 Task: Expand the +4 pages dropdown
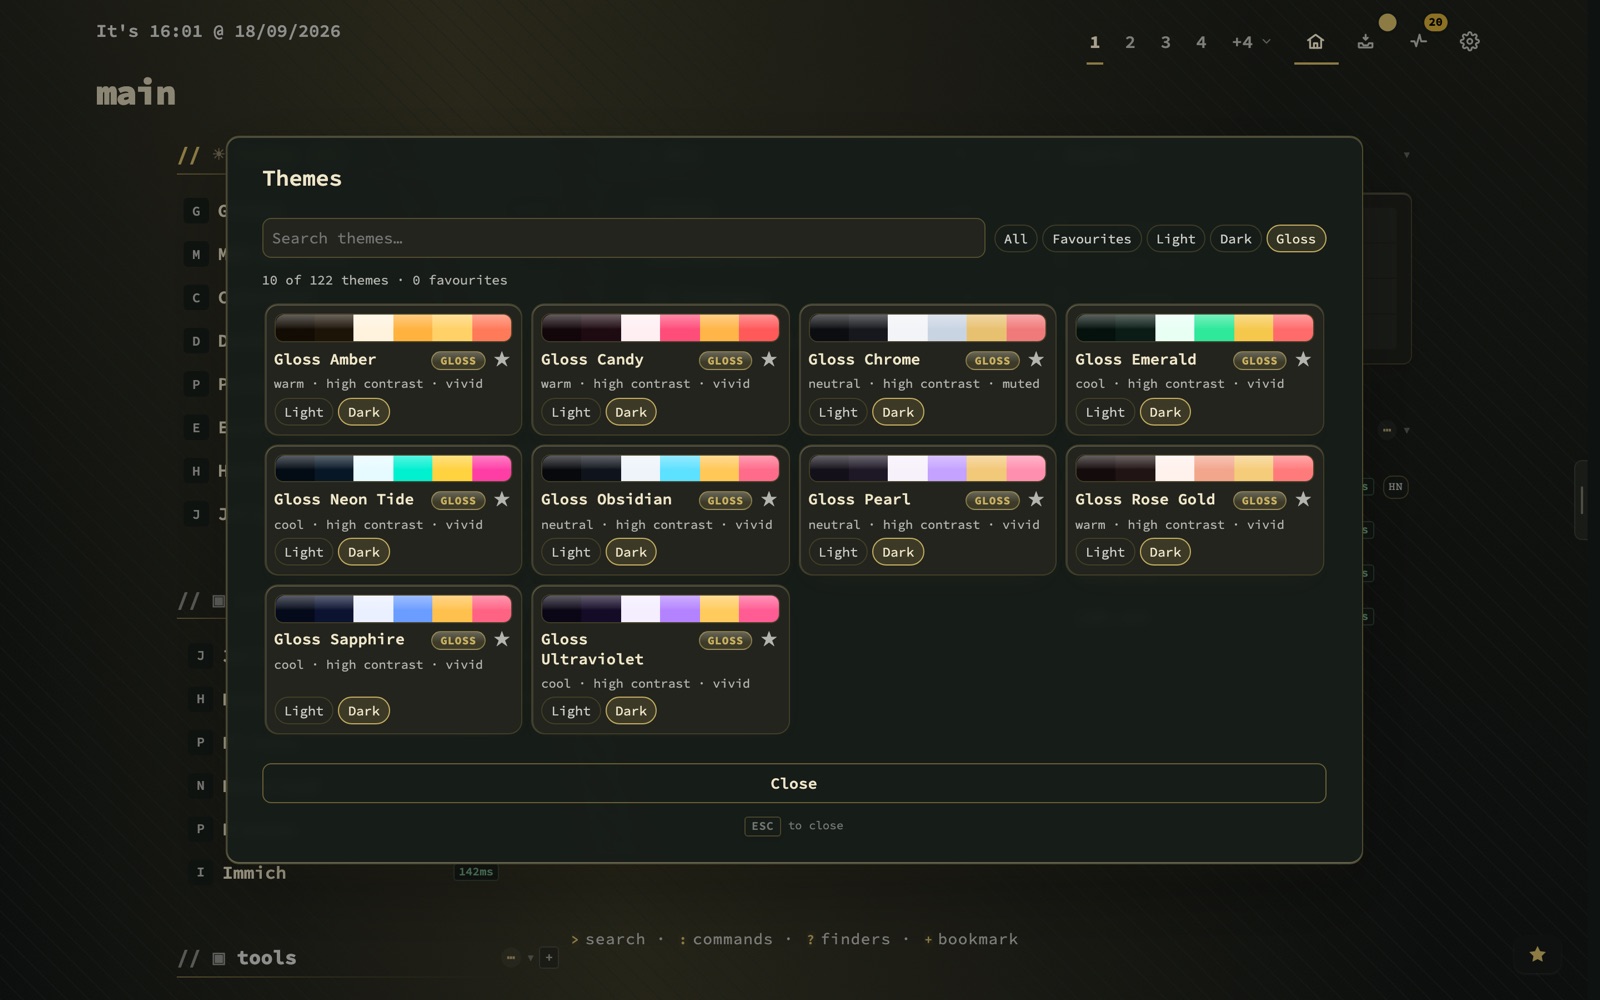point(1251,42)
